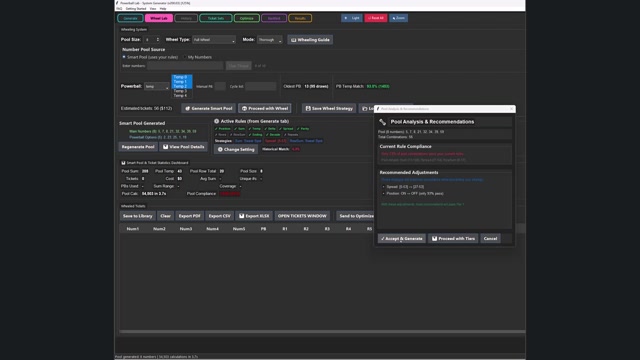This screenshot has height=360, width=640.
Task: Select Temp 0 in the list
Action: 182,77
